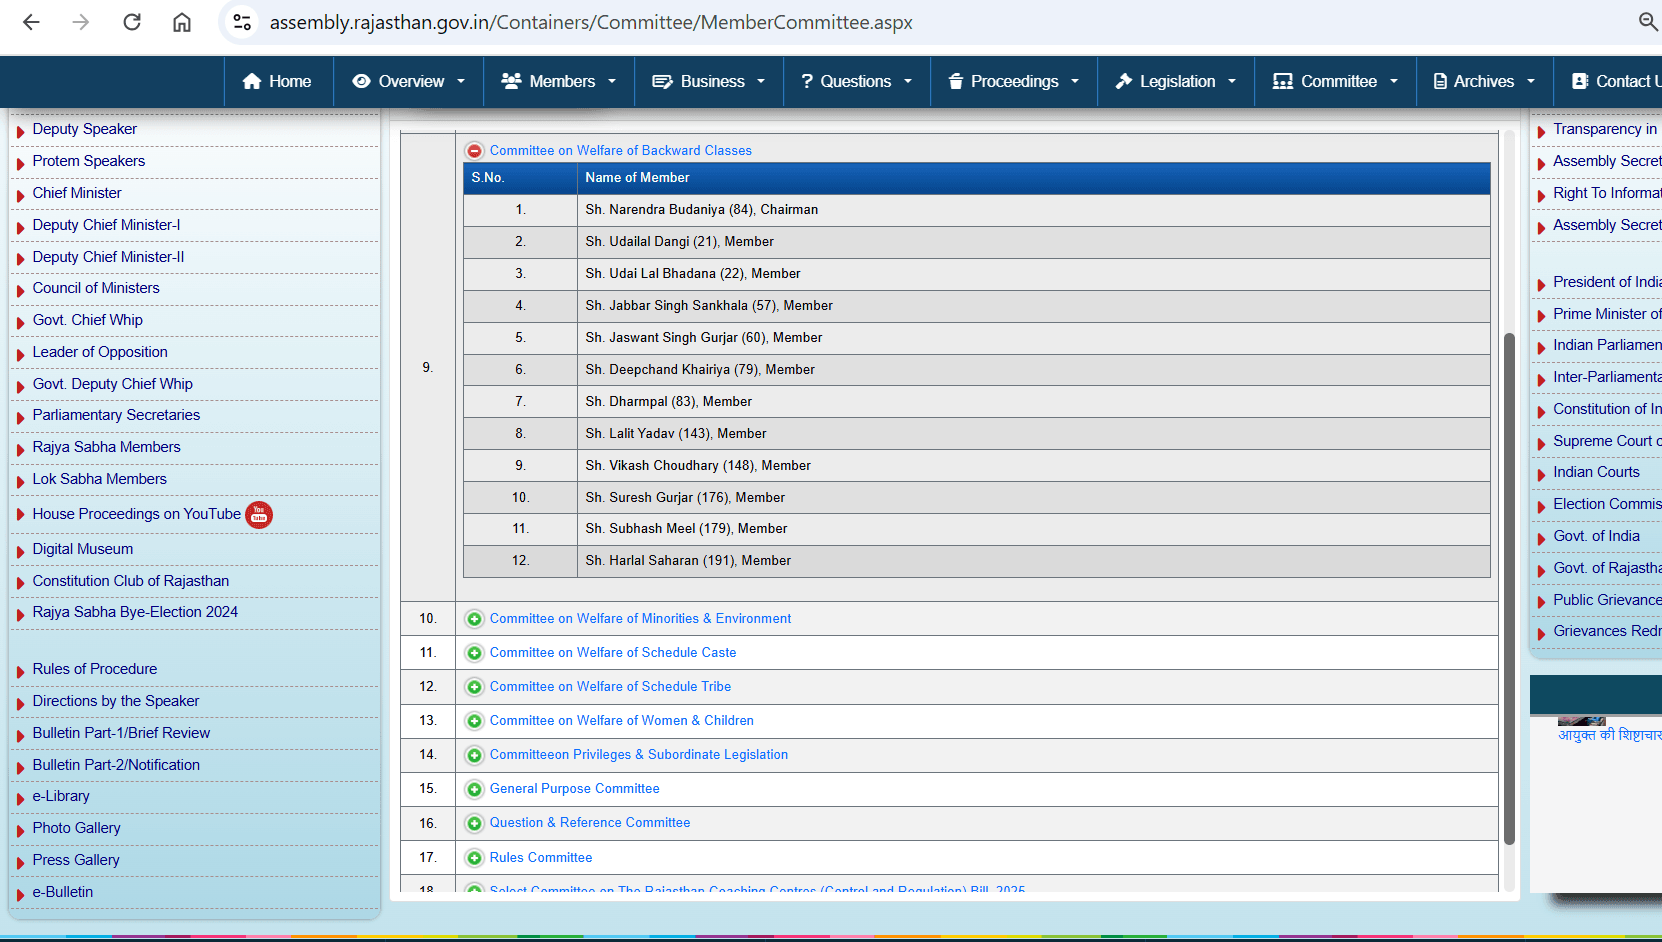Click the YouTube icon beside House Proceedings
This screenshot has height=942, width=1662.
(x=259, y=514)
